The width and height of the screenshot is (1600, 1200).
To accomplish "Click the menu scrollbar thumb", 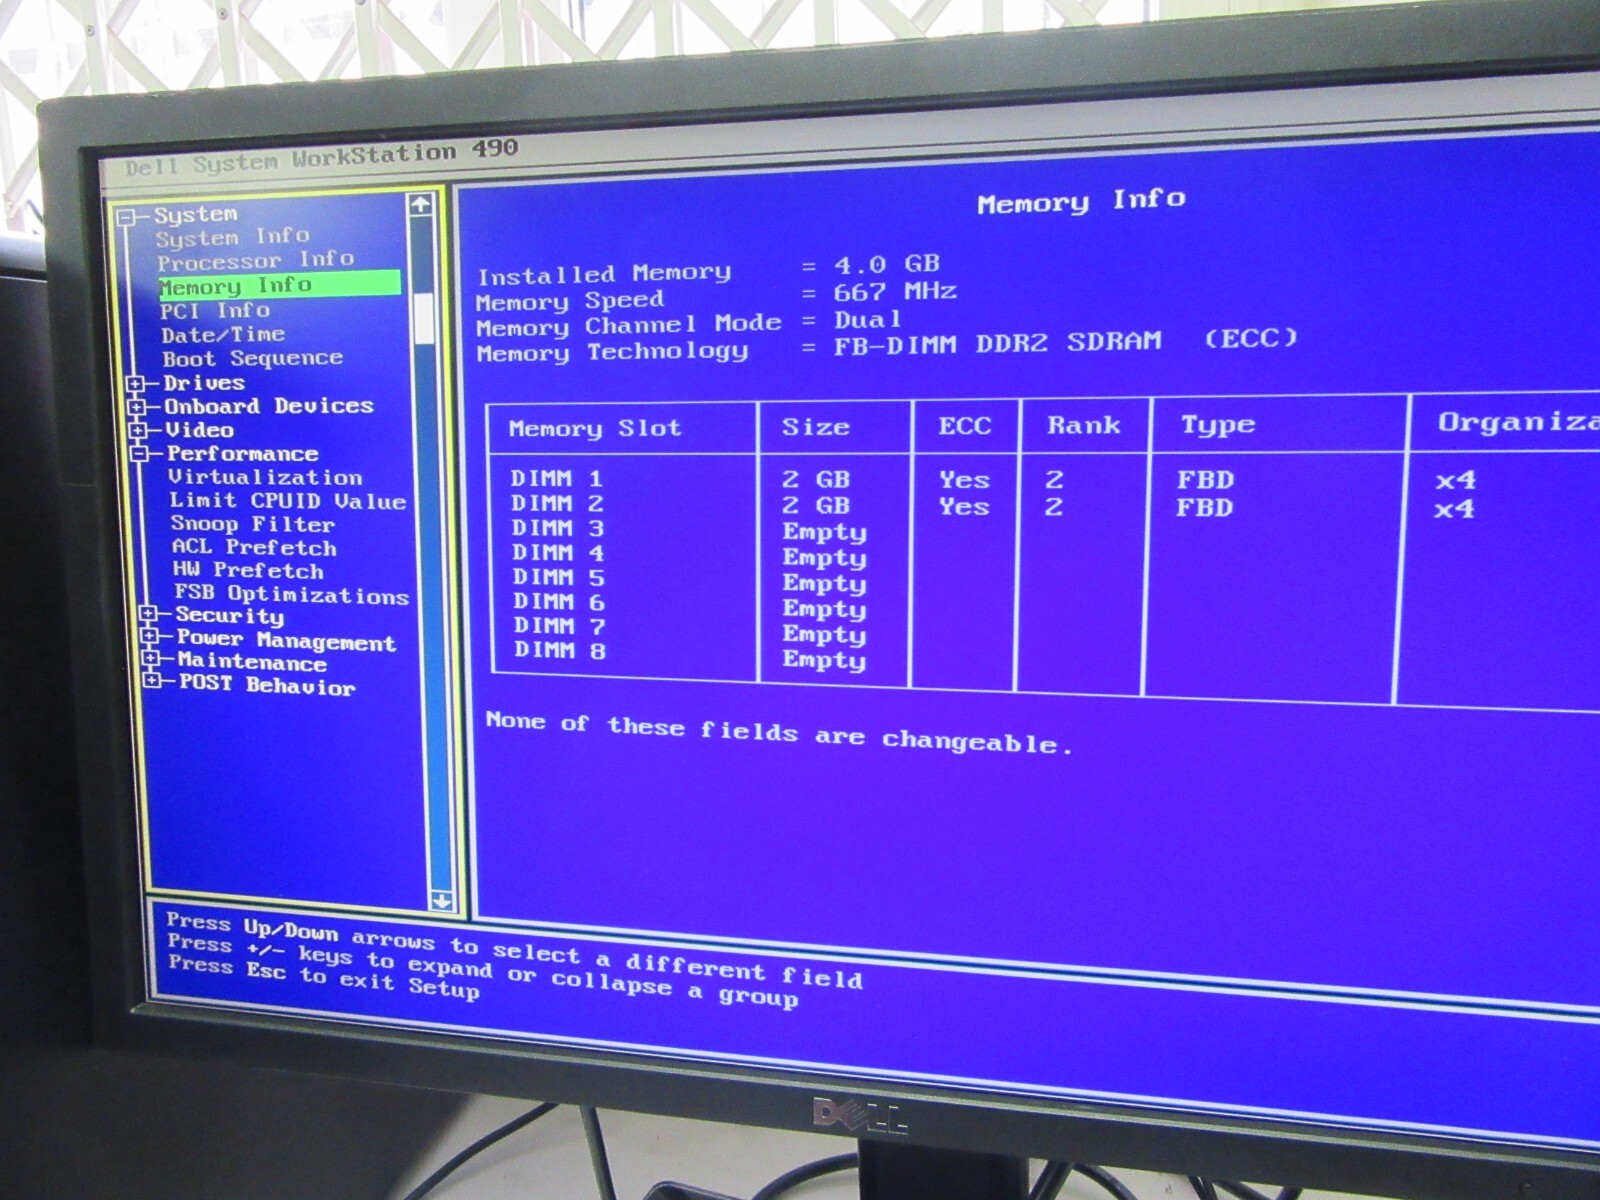I will (x=424, y=319).
